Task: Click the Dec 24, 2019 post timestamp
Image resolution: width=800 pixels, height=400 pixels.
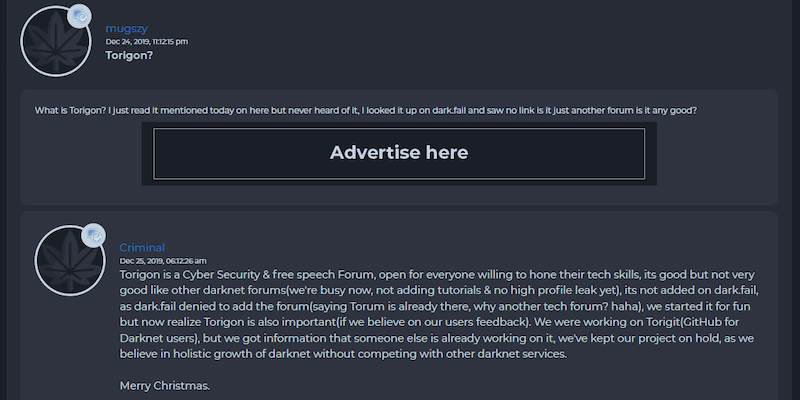Action: coord(146,42)
